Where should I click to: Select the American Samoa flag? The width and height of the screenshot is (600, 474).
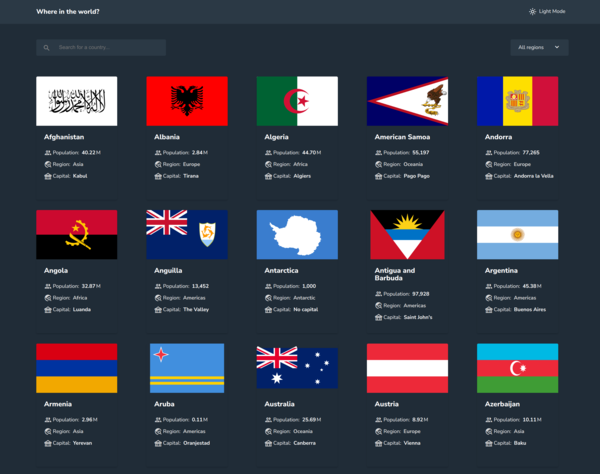(x=407, y=101)
